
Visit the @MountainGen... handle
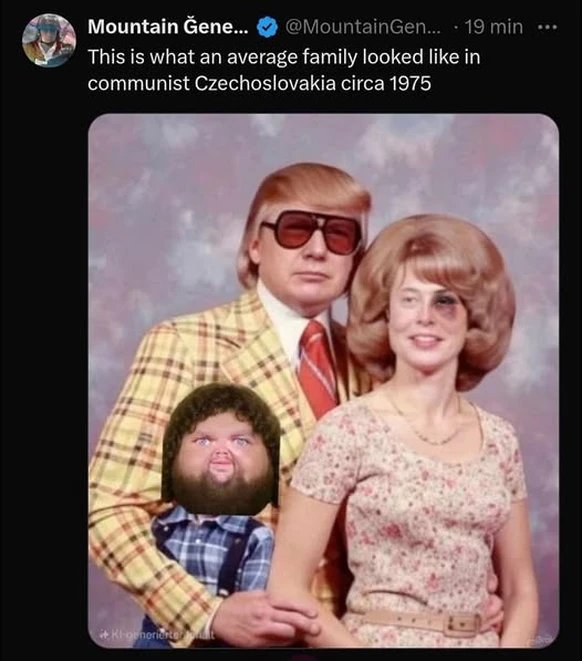point(363,27)
